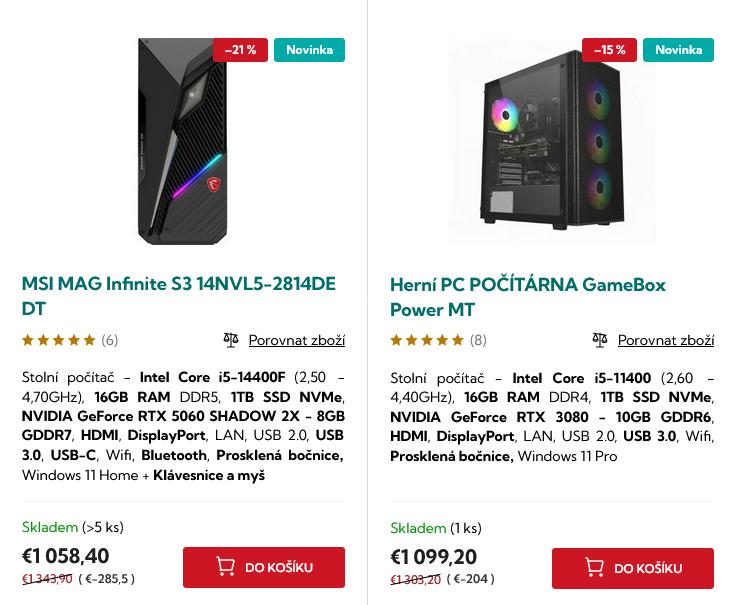Click cart icon on GameBox product button
This screenshot has width=737, height=605.
tap(595, 568)
